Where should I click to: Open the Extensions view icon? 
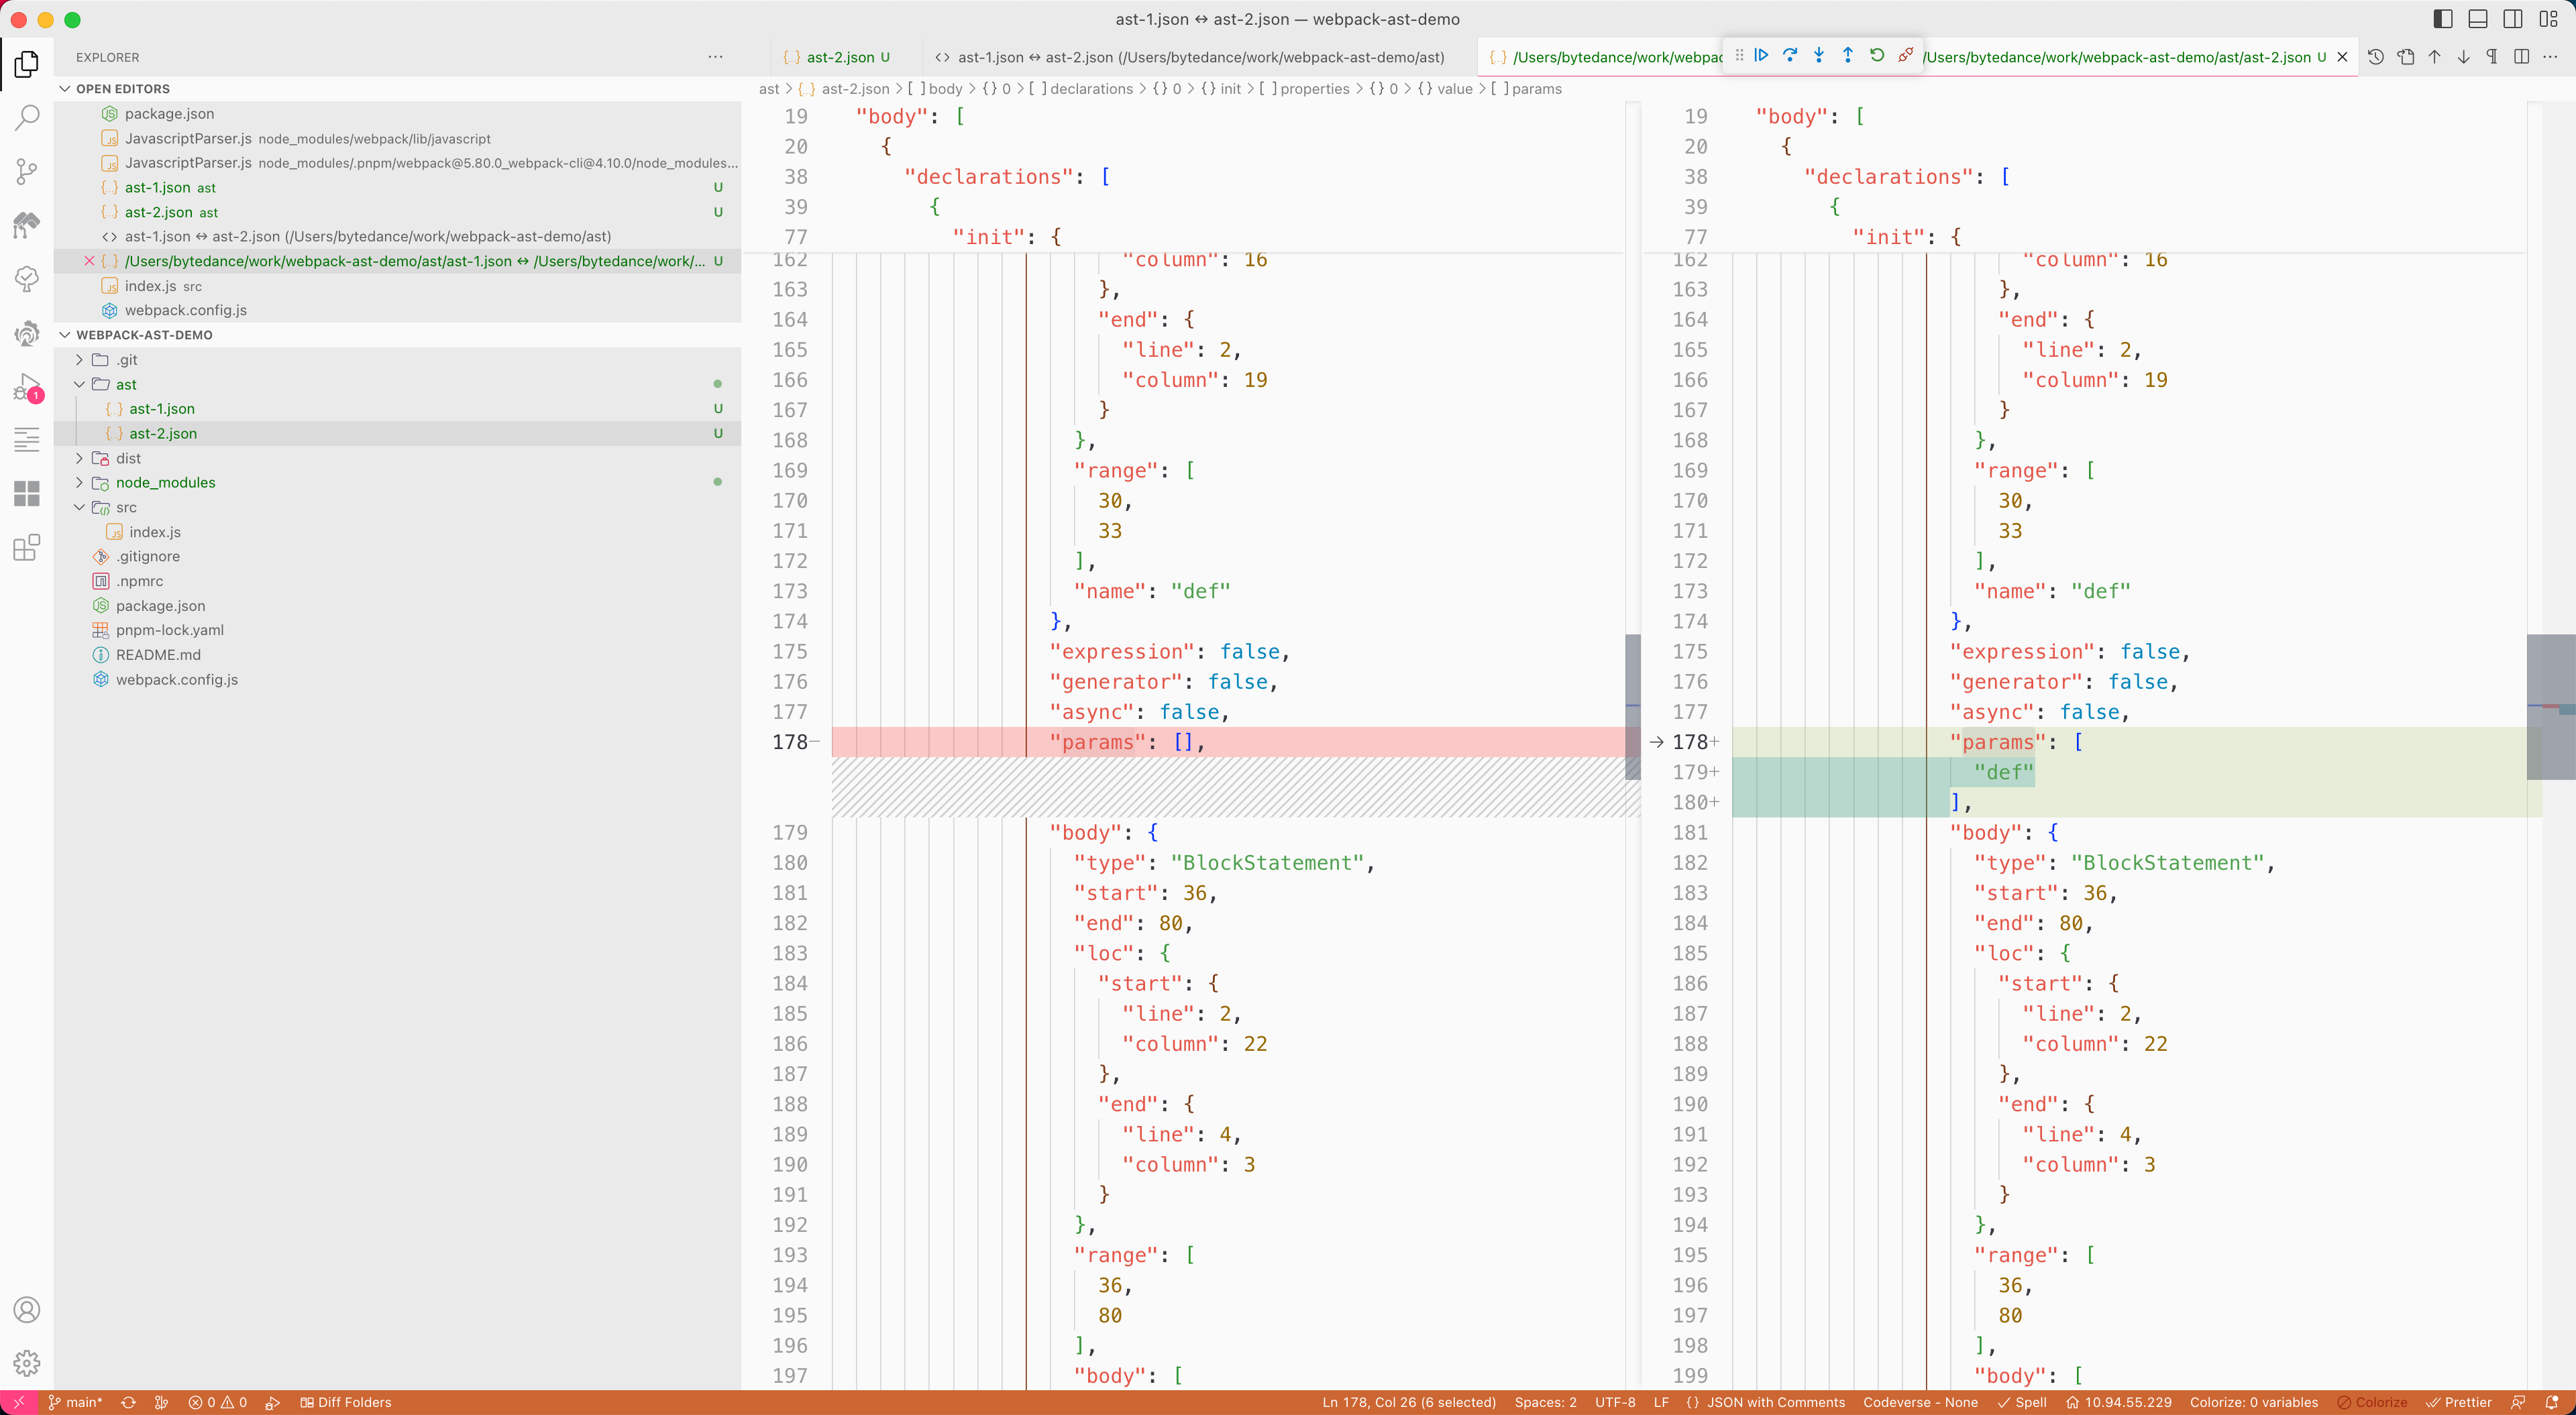tap(27, 547)
